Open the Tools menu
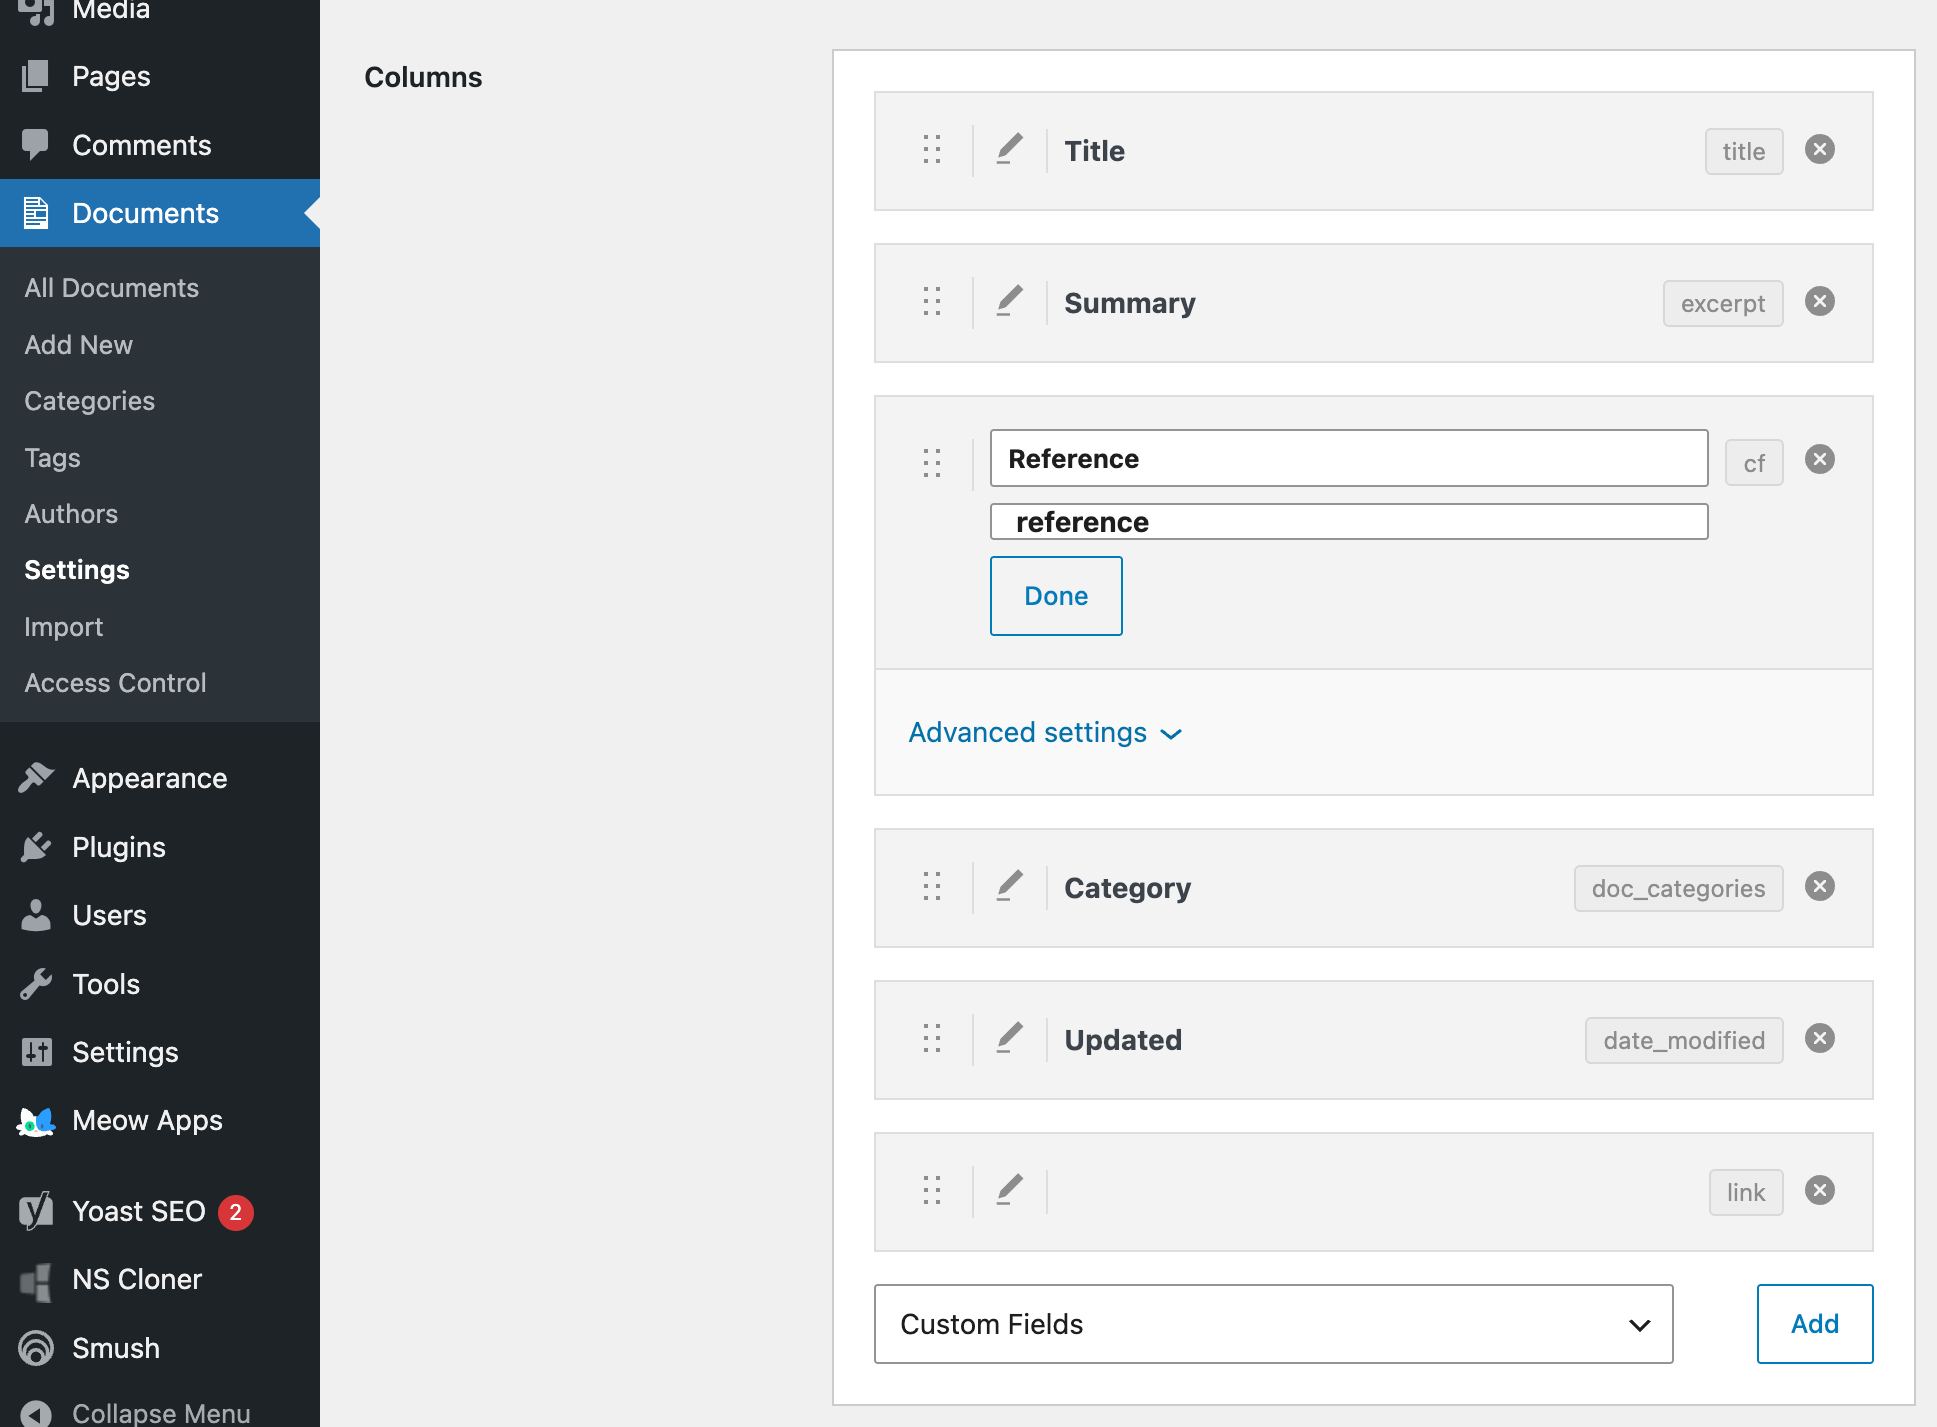 (160, 984)
